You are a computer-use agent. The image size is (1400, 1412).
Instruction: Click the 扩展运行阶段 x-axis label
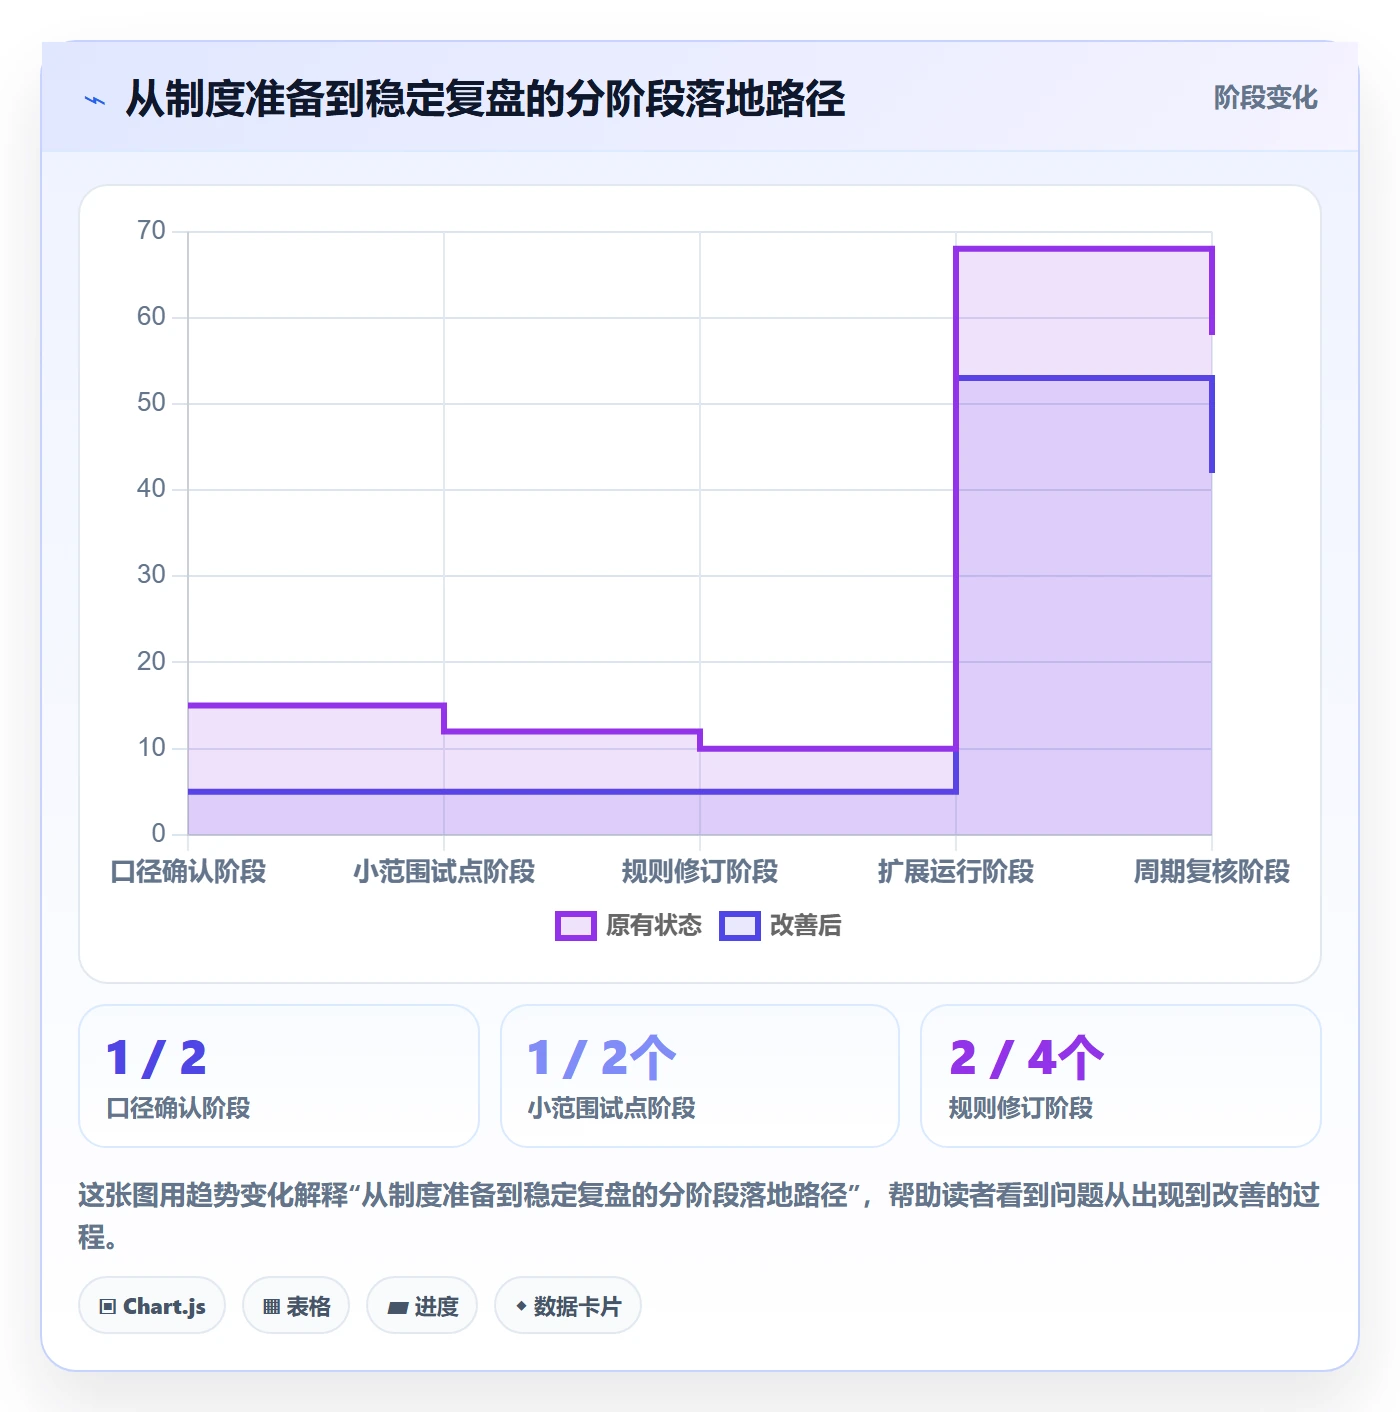point(956,872)
